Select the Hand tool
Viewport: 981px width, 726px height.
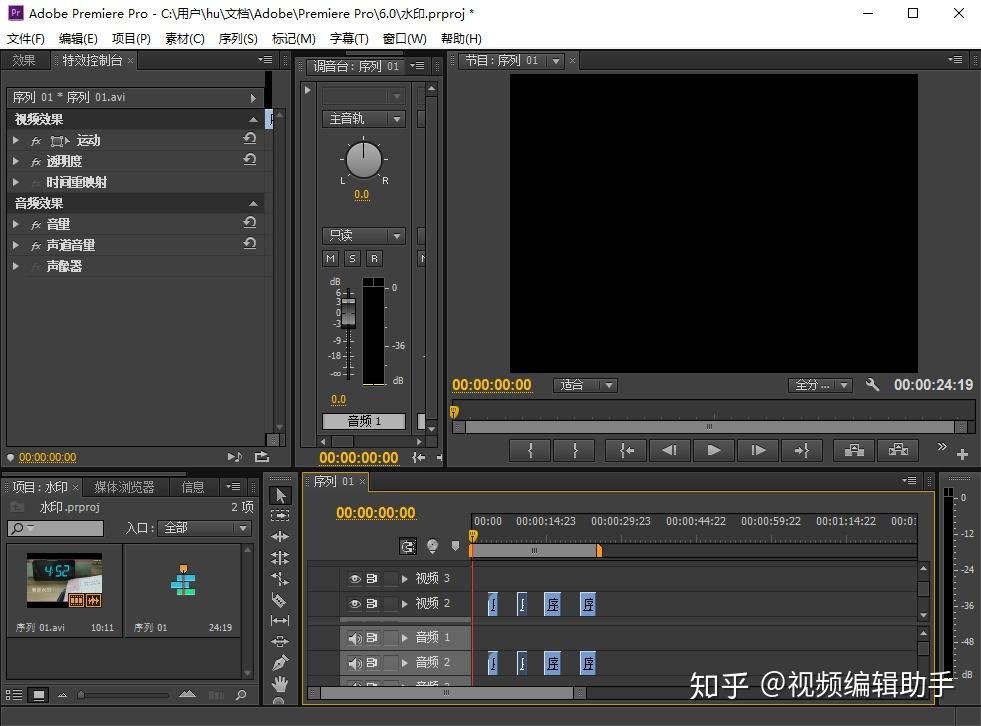280,683
